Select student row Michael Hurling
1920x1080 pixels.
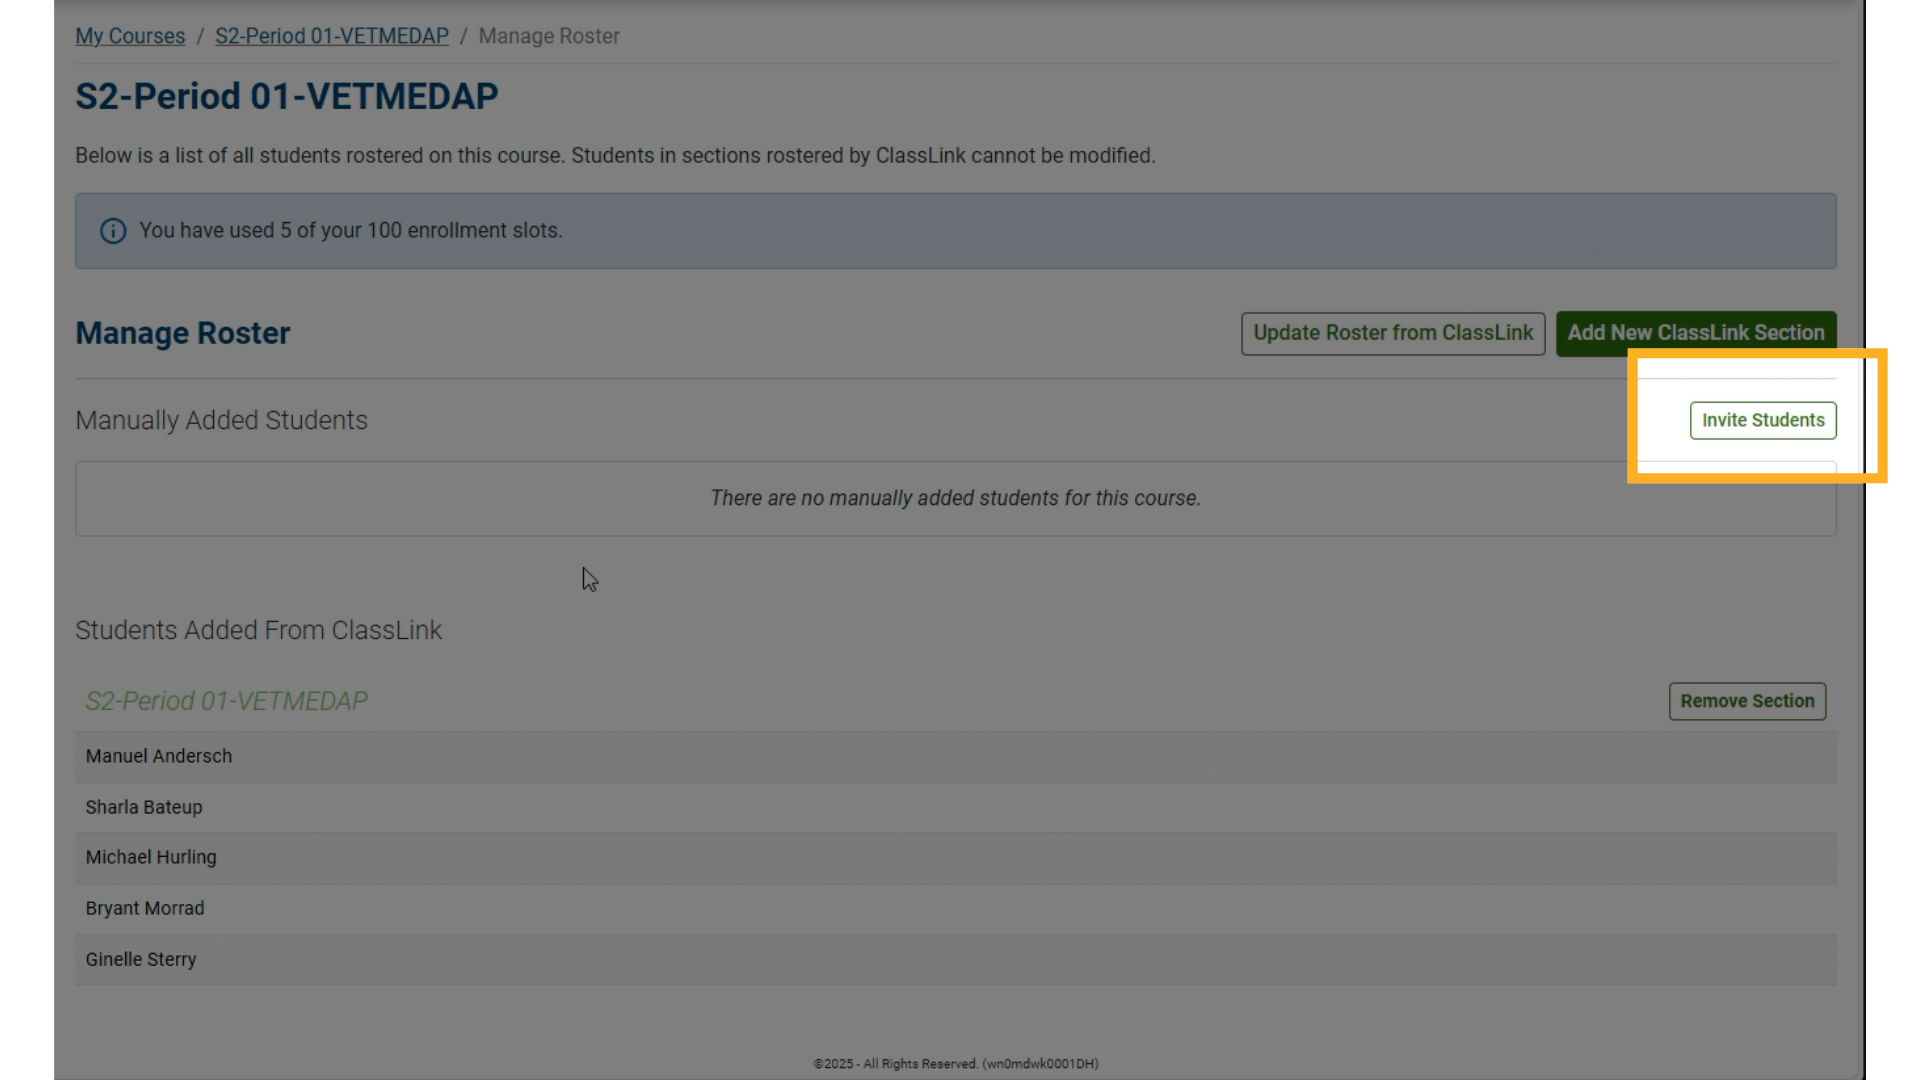click(x=151, y=857)
